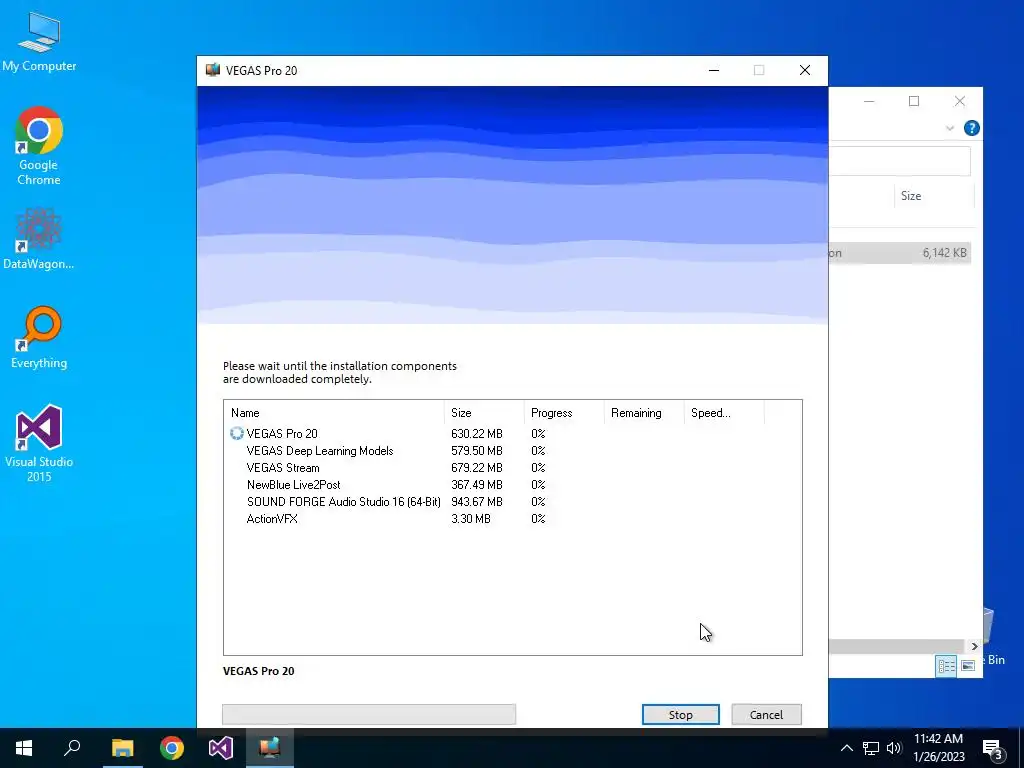
Task: Click the Remaining column header
Action: pyautogui.click(x=643, y=413)
